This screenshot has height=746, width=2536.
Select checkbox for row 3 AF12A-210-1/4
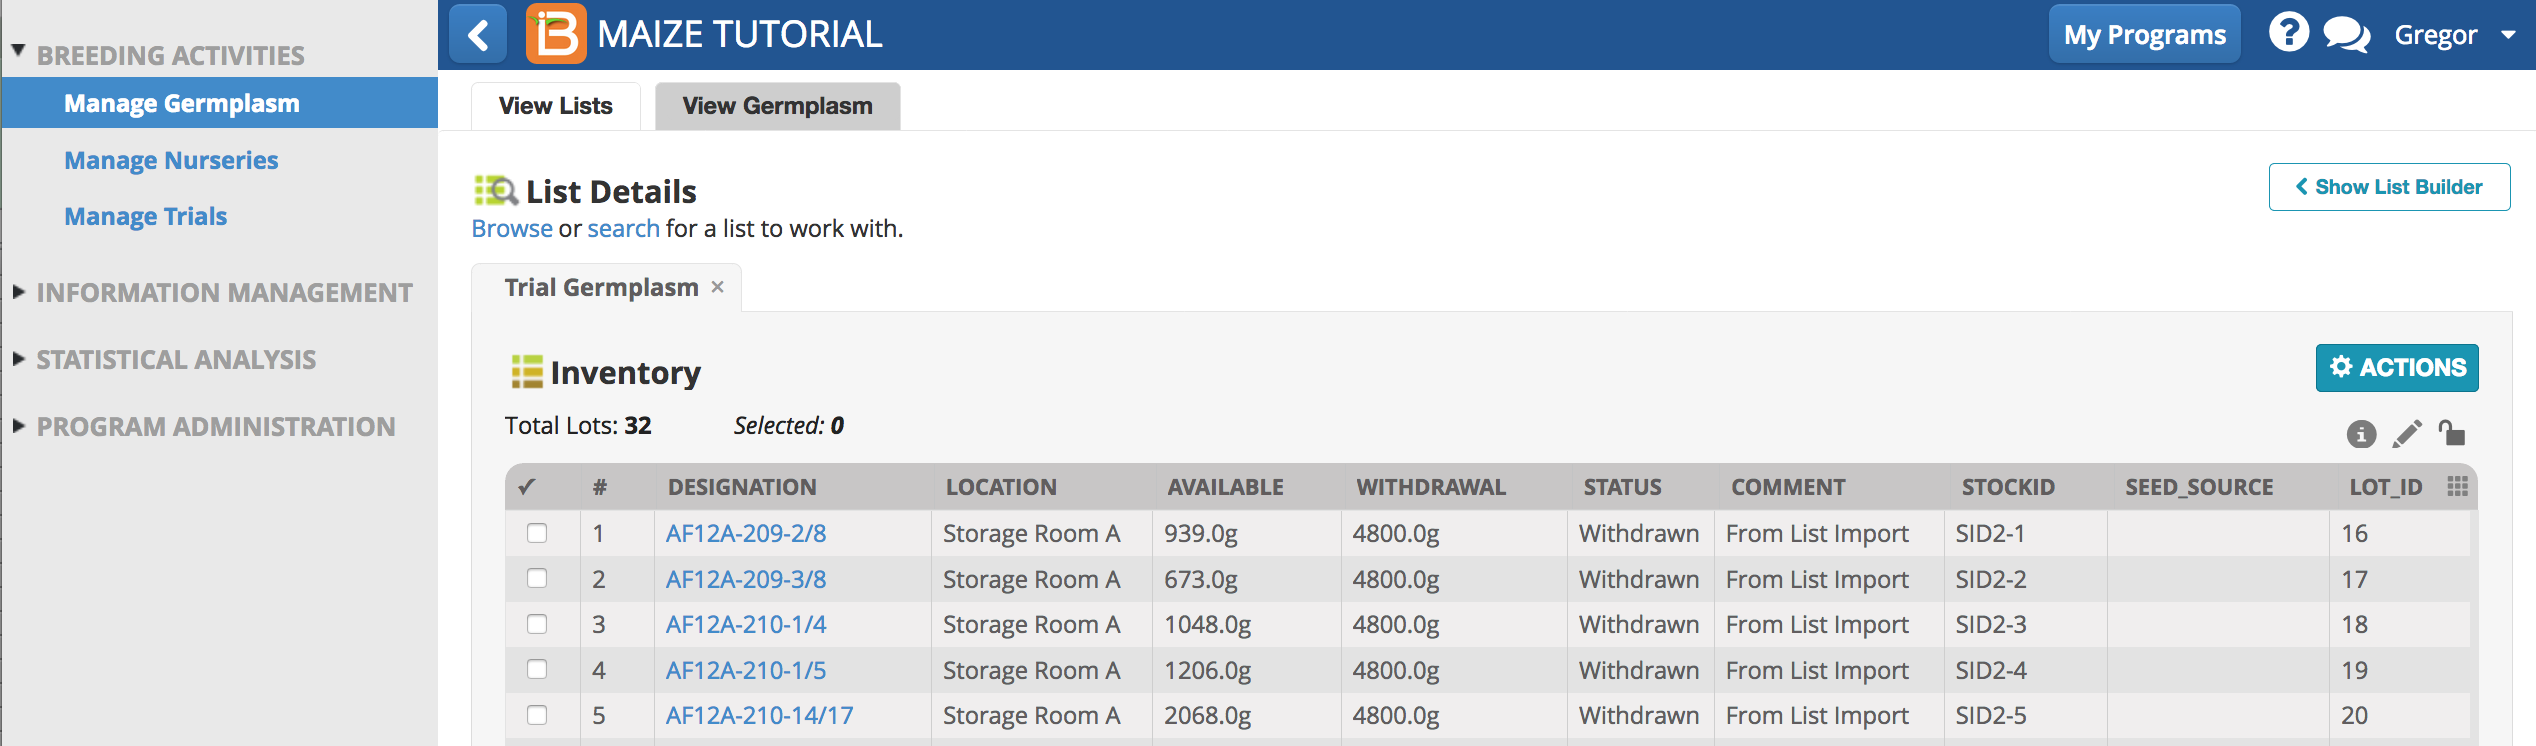[537, 624]
